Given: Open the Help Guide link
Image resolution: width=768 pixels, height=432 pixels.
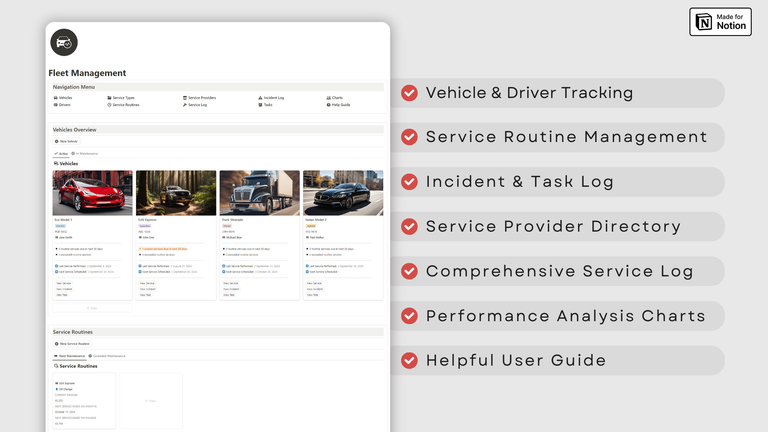Looking at the screenshot, I should 340,104.
